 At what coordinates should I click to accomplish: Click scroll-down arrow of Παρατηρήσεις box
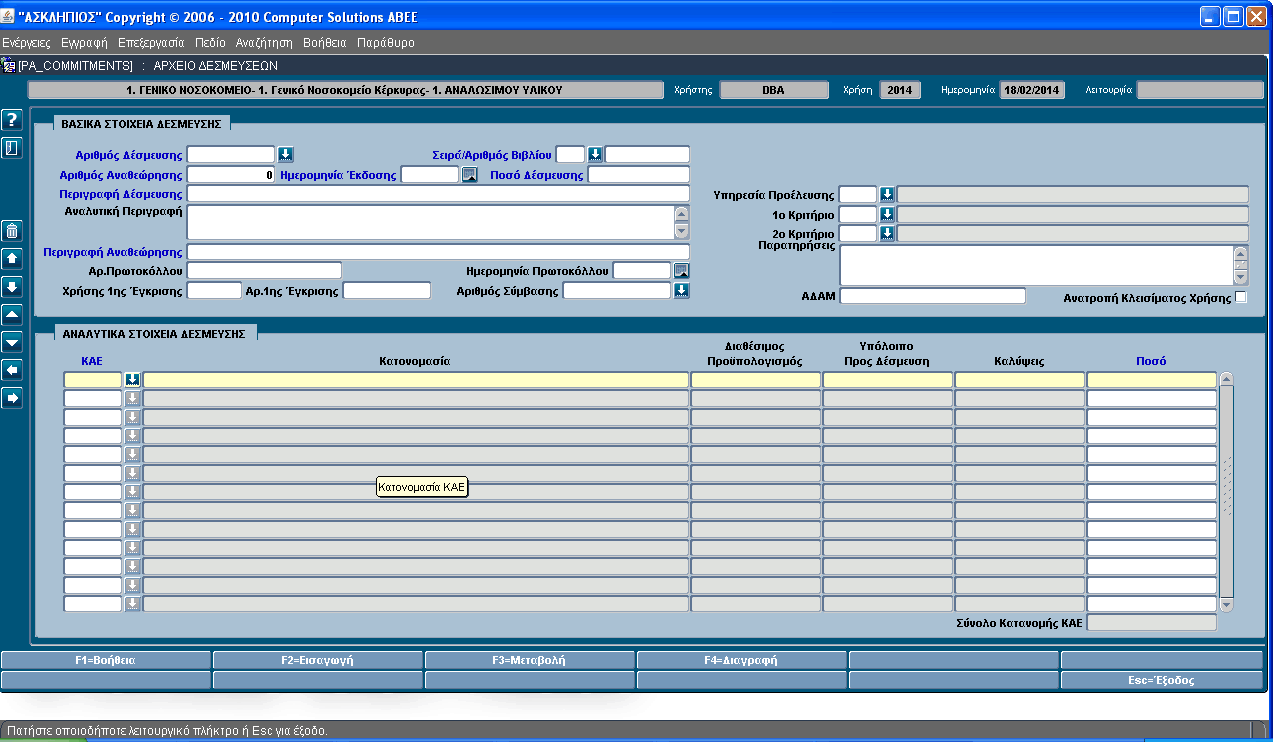point(1241,278)
